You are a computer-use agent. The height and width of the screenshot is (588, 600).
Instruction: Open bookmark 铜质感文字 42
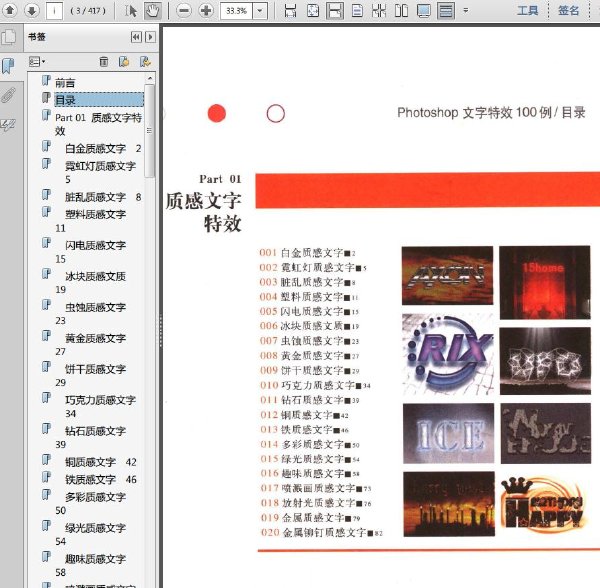tap(101, 462)
